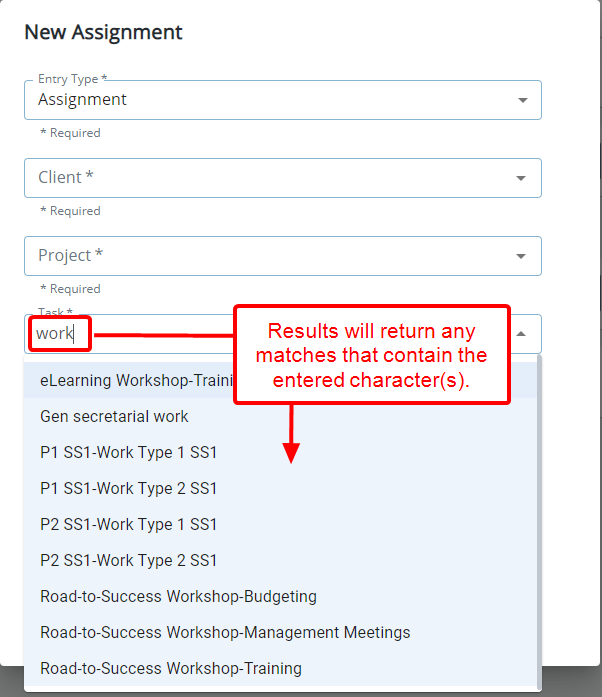Select P1 SS1-Work Type 1 SS1

point(128,452)
